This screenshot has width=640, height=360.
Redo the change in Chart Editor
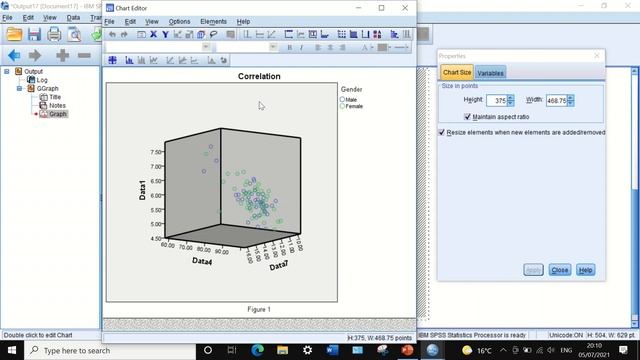[124, 35]
